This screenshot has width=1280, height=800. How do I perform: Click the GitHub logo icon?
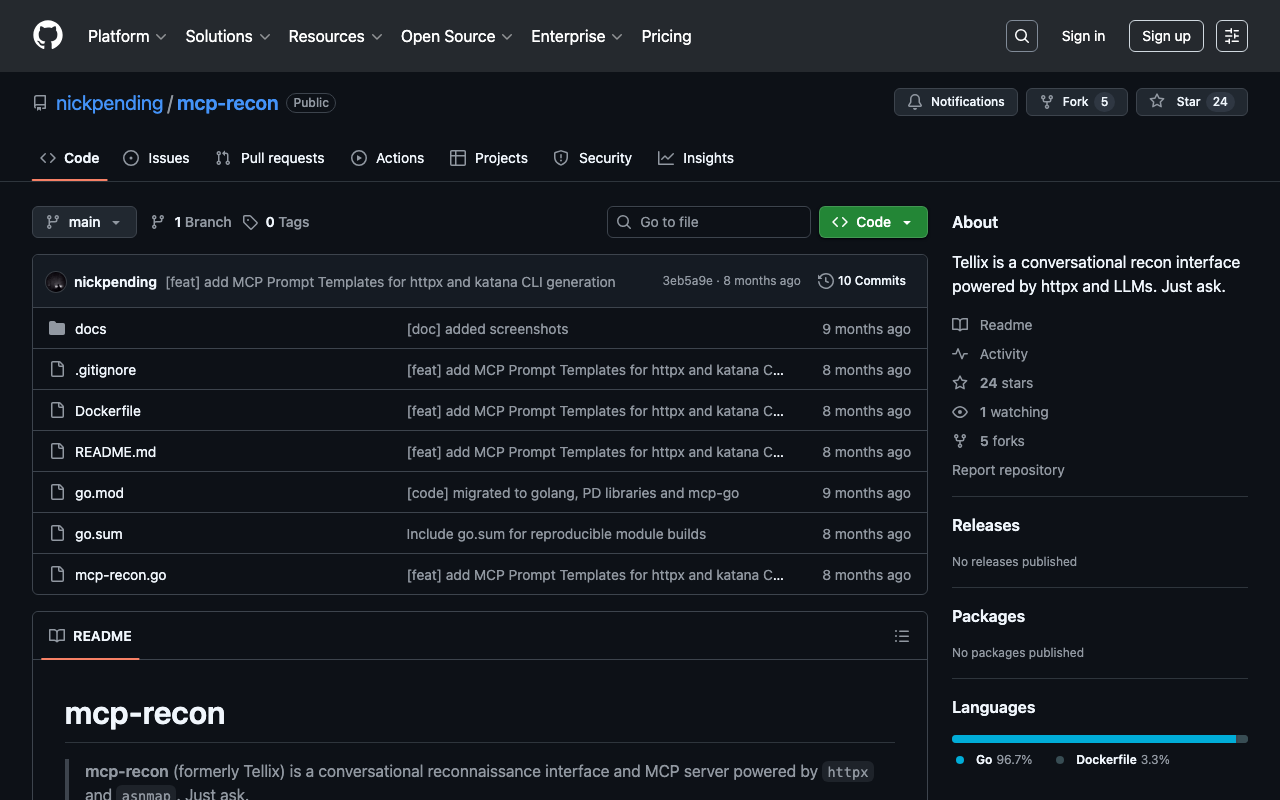pos(48,36)
